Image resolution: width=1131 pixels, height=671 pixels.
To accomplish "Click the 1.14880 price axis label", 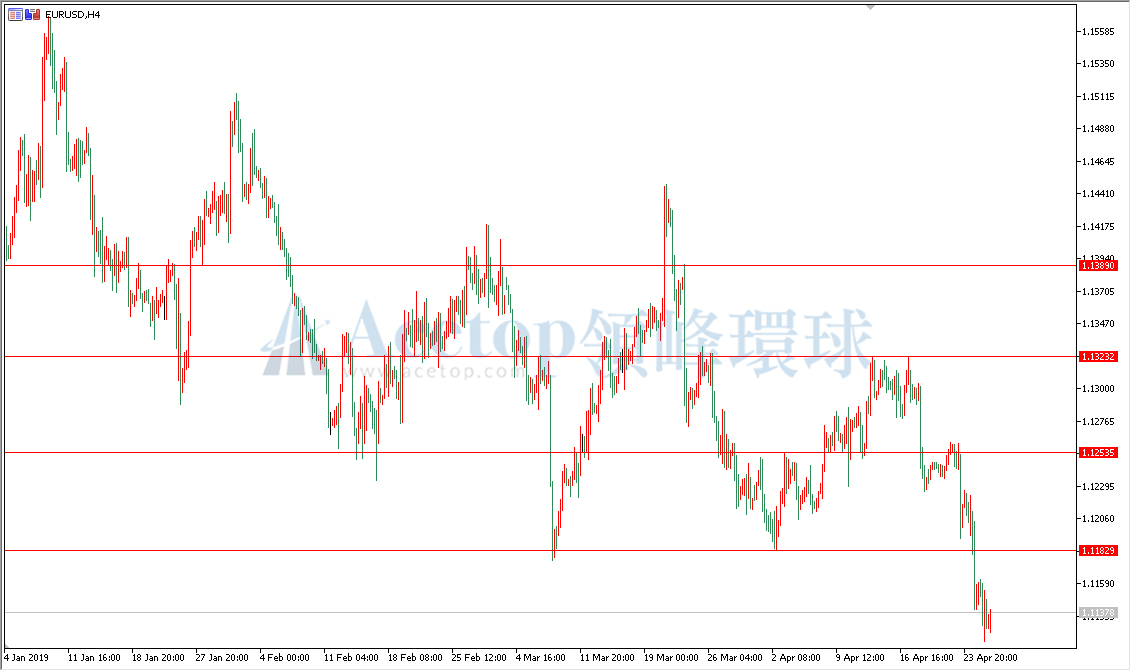I will coord(1098,129).
